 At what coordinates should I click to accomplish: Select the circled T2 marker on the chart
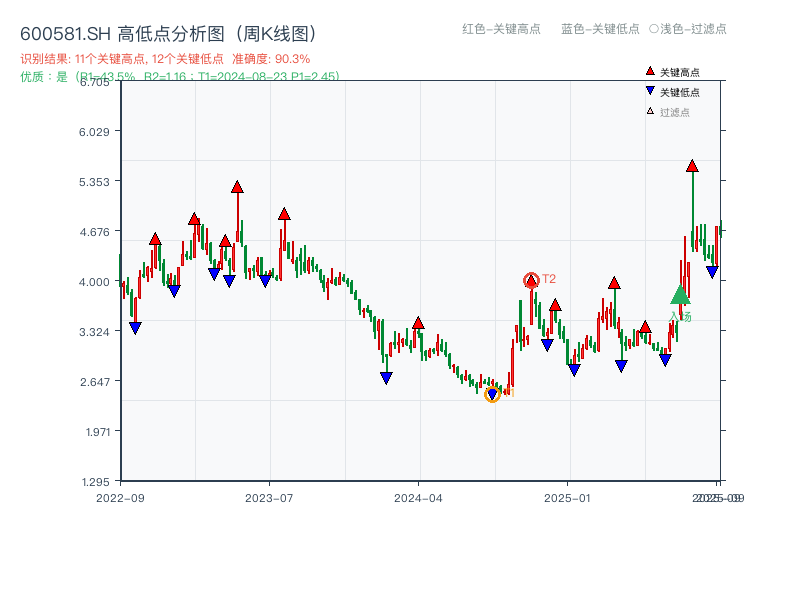pyautogui.click(x=531, y=279)
